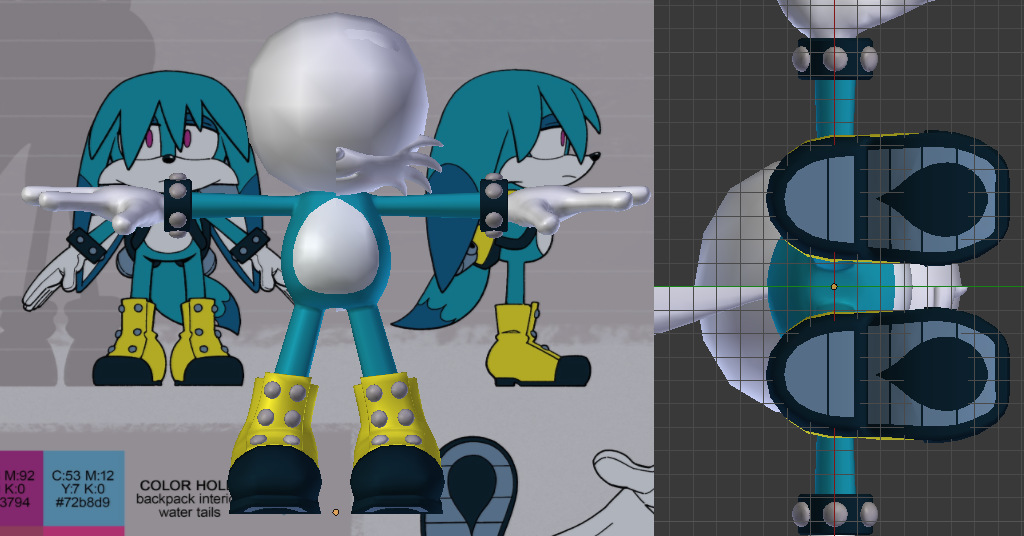
Task: Select the model's left yellow studded boot
Action: pos(275,443)
